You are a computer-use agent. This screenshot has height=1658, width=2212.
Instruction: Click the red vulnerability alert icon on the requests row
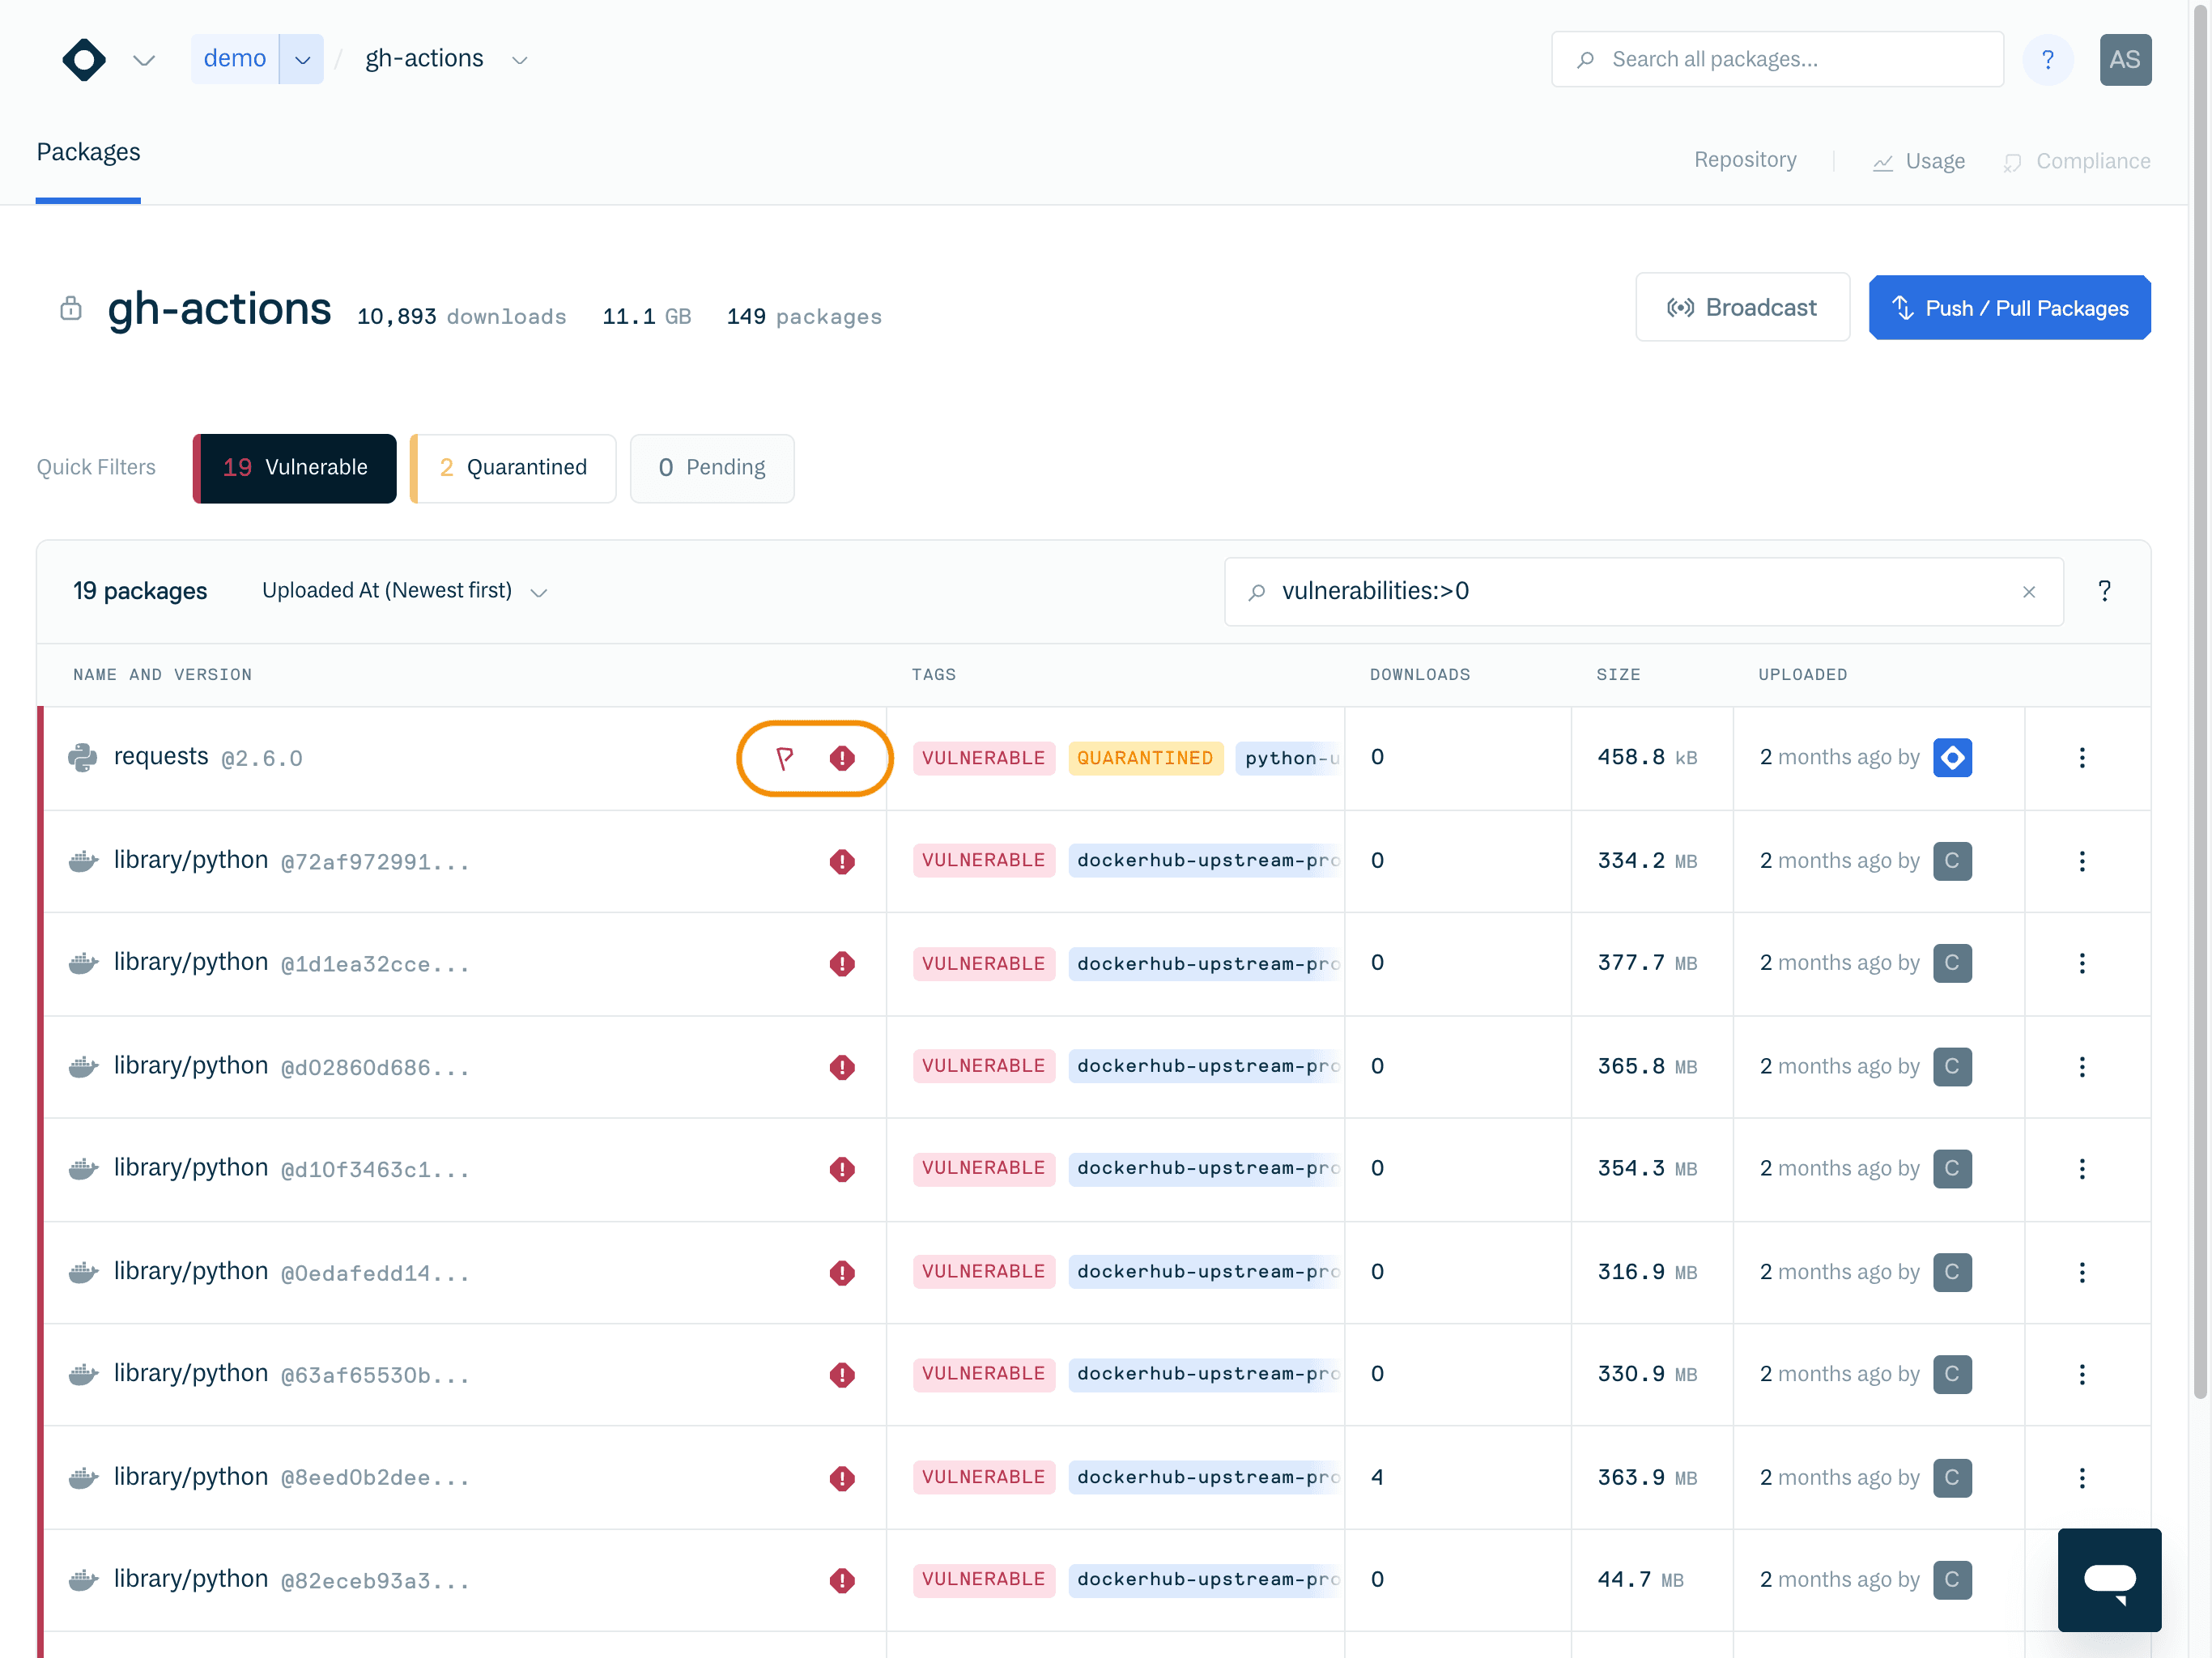(842, 758)
